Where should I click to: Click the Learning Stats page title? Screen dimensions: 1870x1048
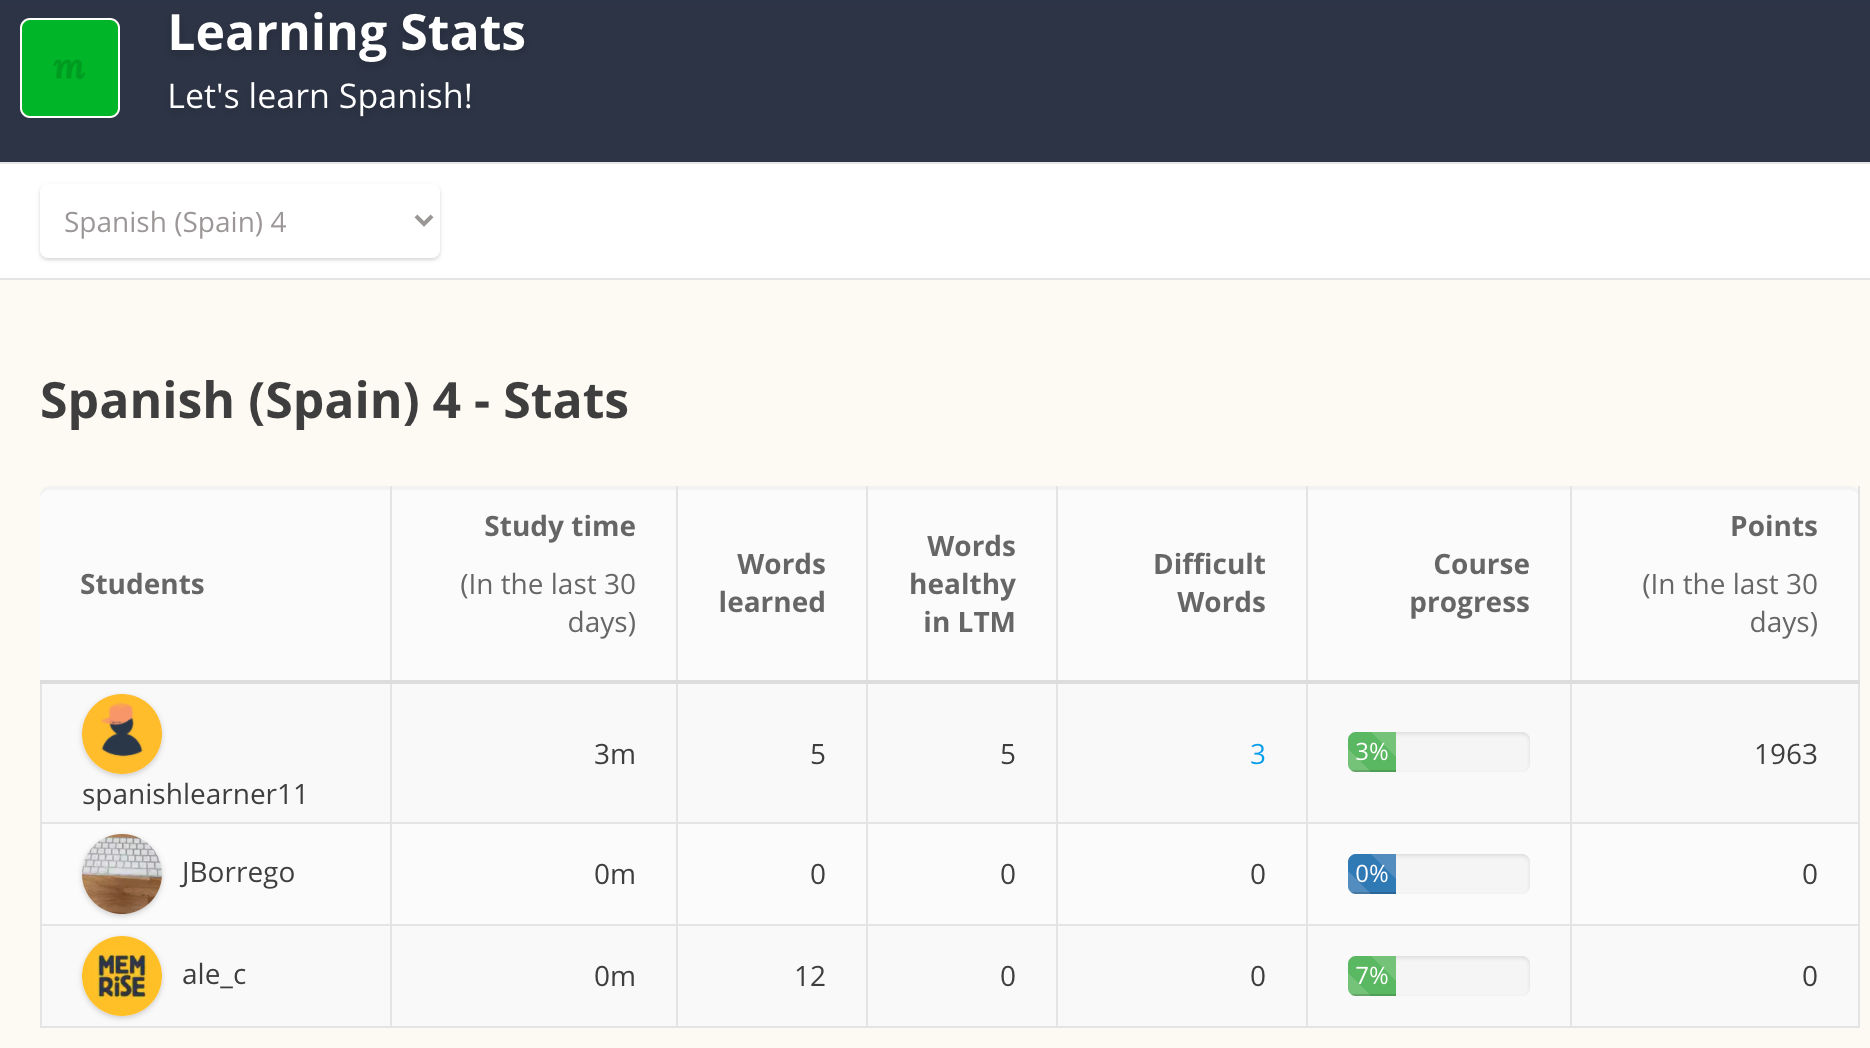click(346, 33)
